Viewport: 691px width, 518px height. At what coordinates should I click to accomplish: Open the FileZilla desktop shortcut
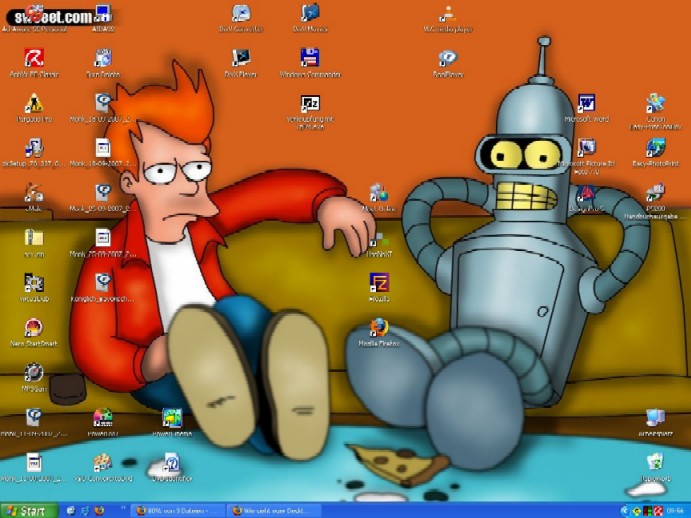[x=379, y=287]
